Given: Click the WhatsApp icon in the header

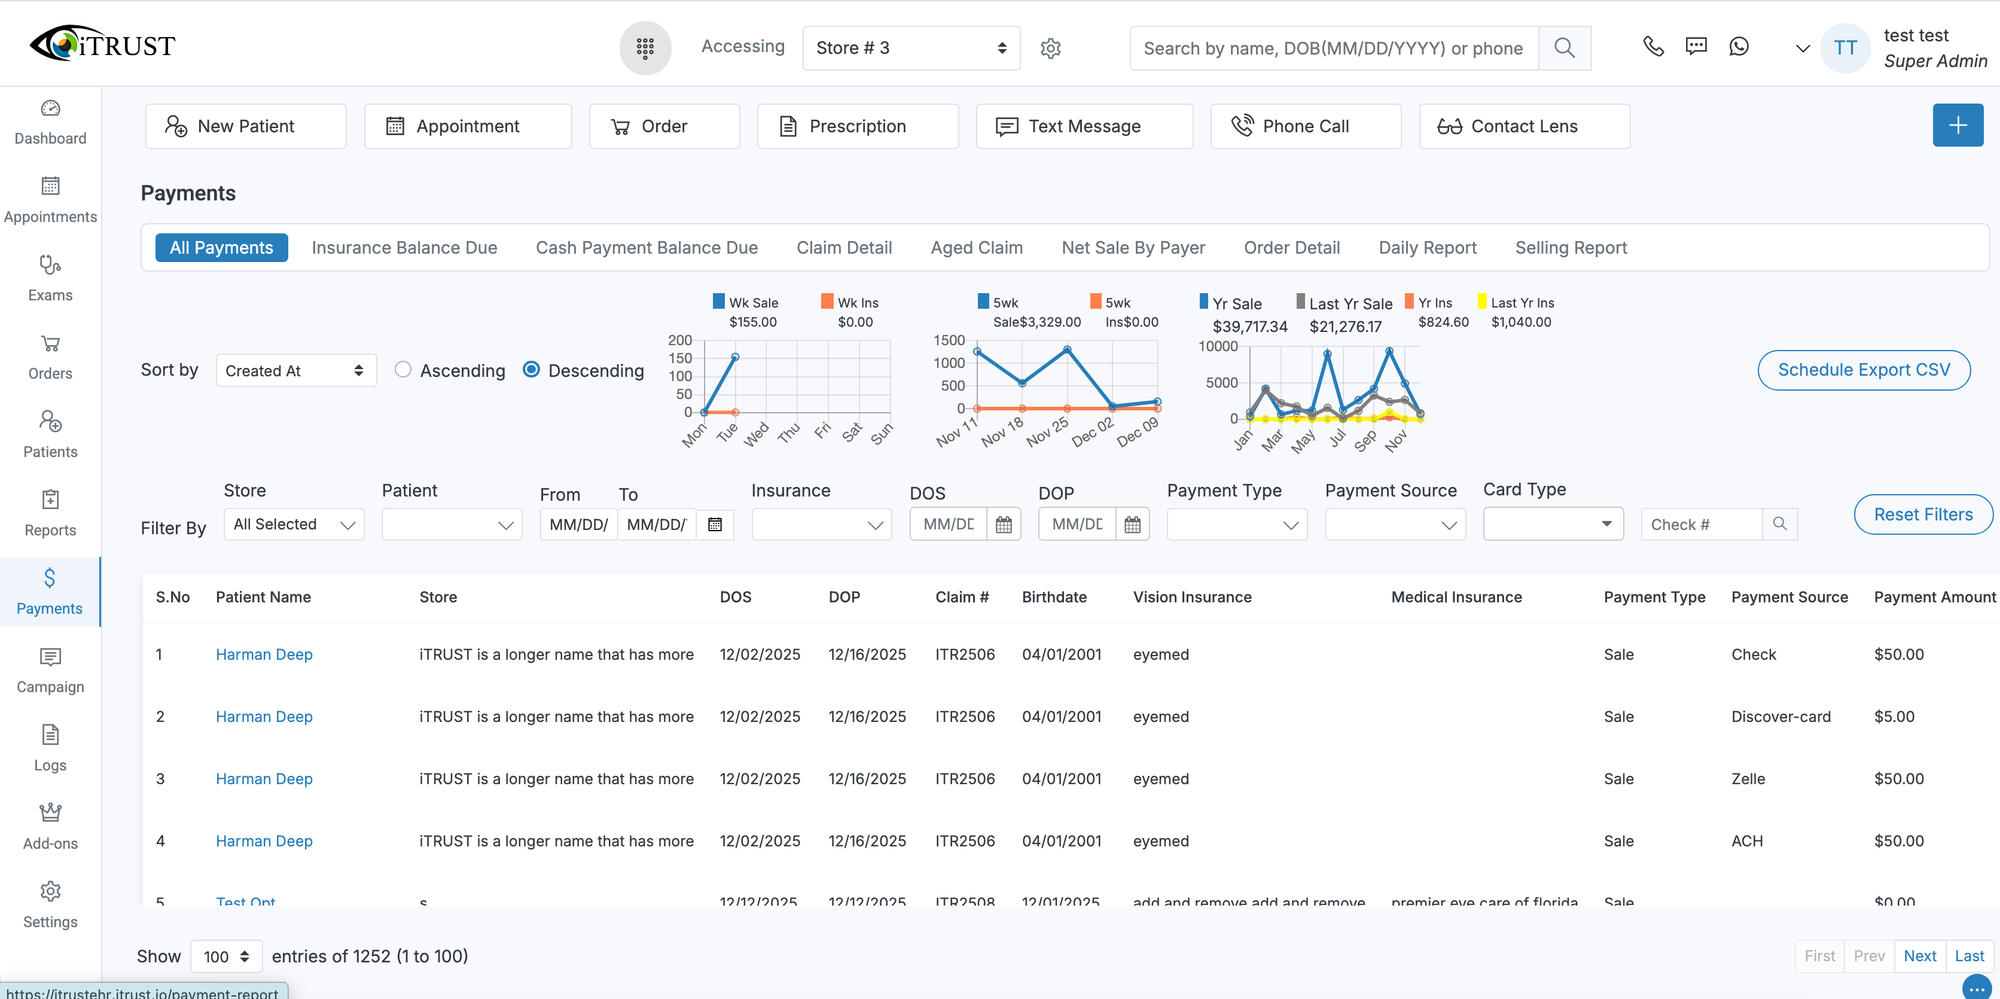Looking at the screenshot, I should pos(1739,47).
